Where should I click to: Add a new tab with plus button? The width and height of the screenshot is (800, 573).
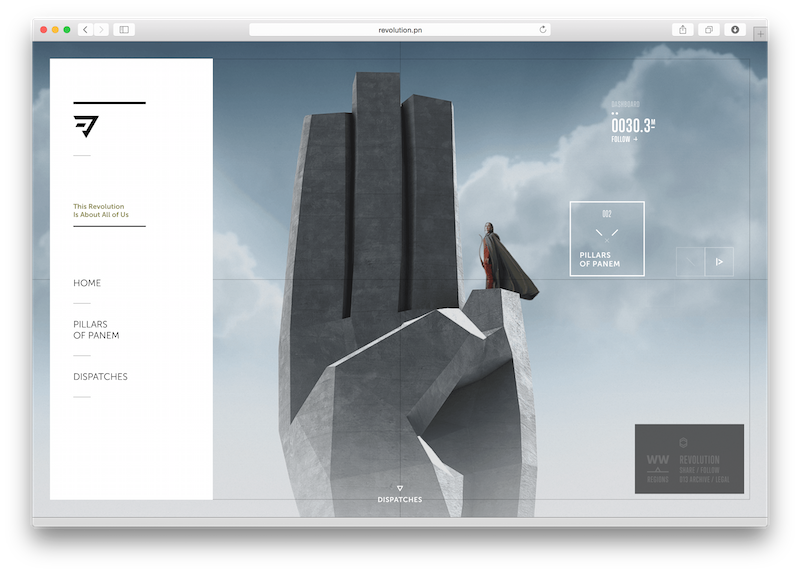pos(760,34)
